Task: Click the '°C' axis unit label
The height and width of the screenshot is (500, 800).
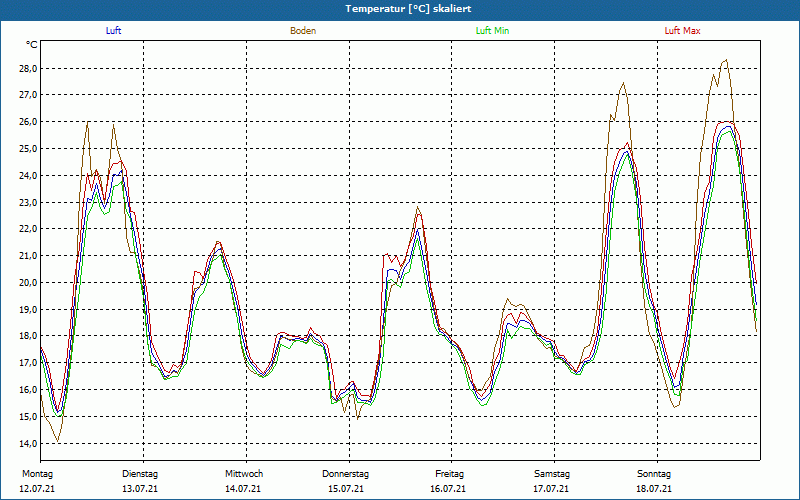Action: pyautogui.click(x=31, y=45)
